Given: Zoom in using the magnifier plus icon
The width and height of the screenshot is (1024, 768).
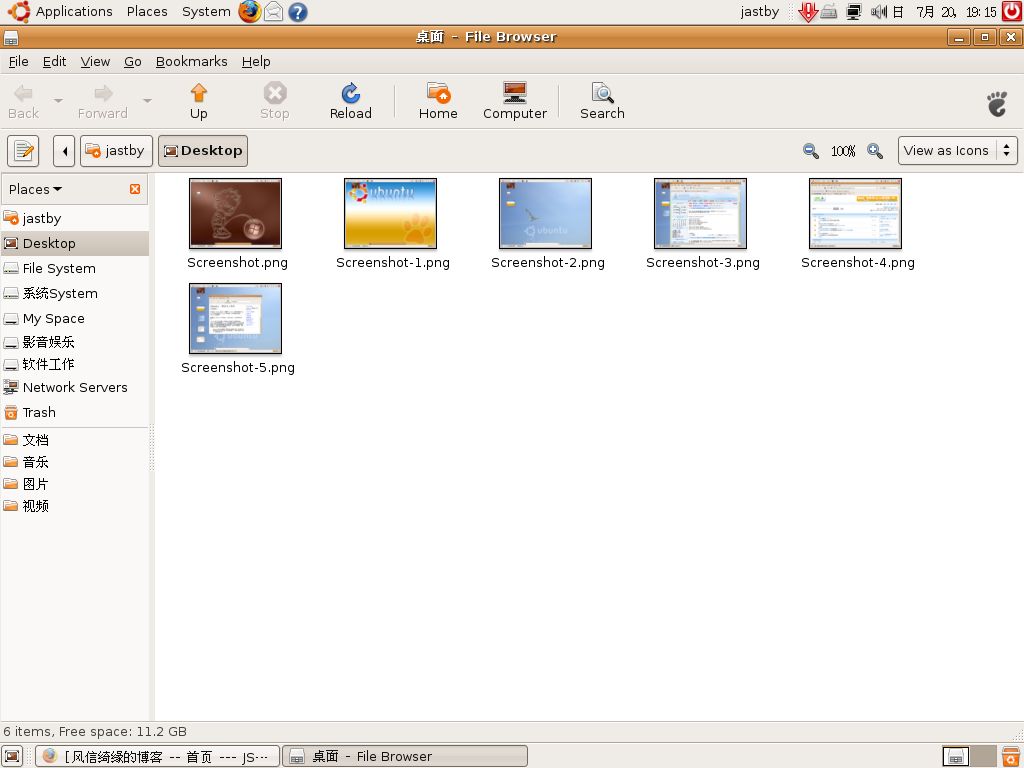Looking at the screenshot, I should pyautogui.click(x=875, y=151).
